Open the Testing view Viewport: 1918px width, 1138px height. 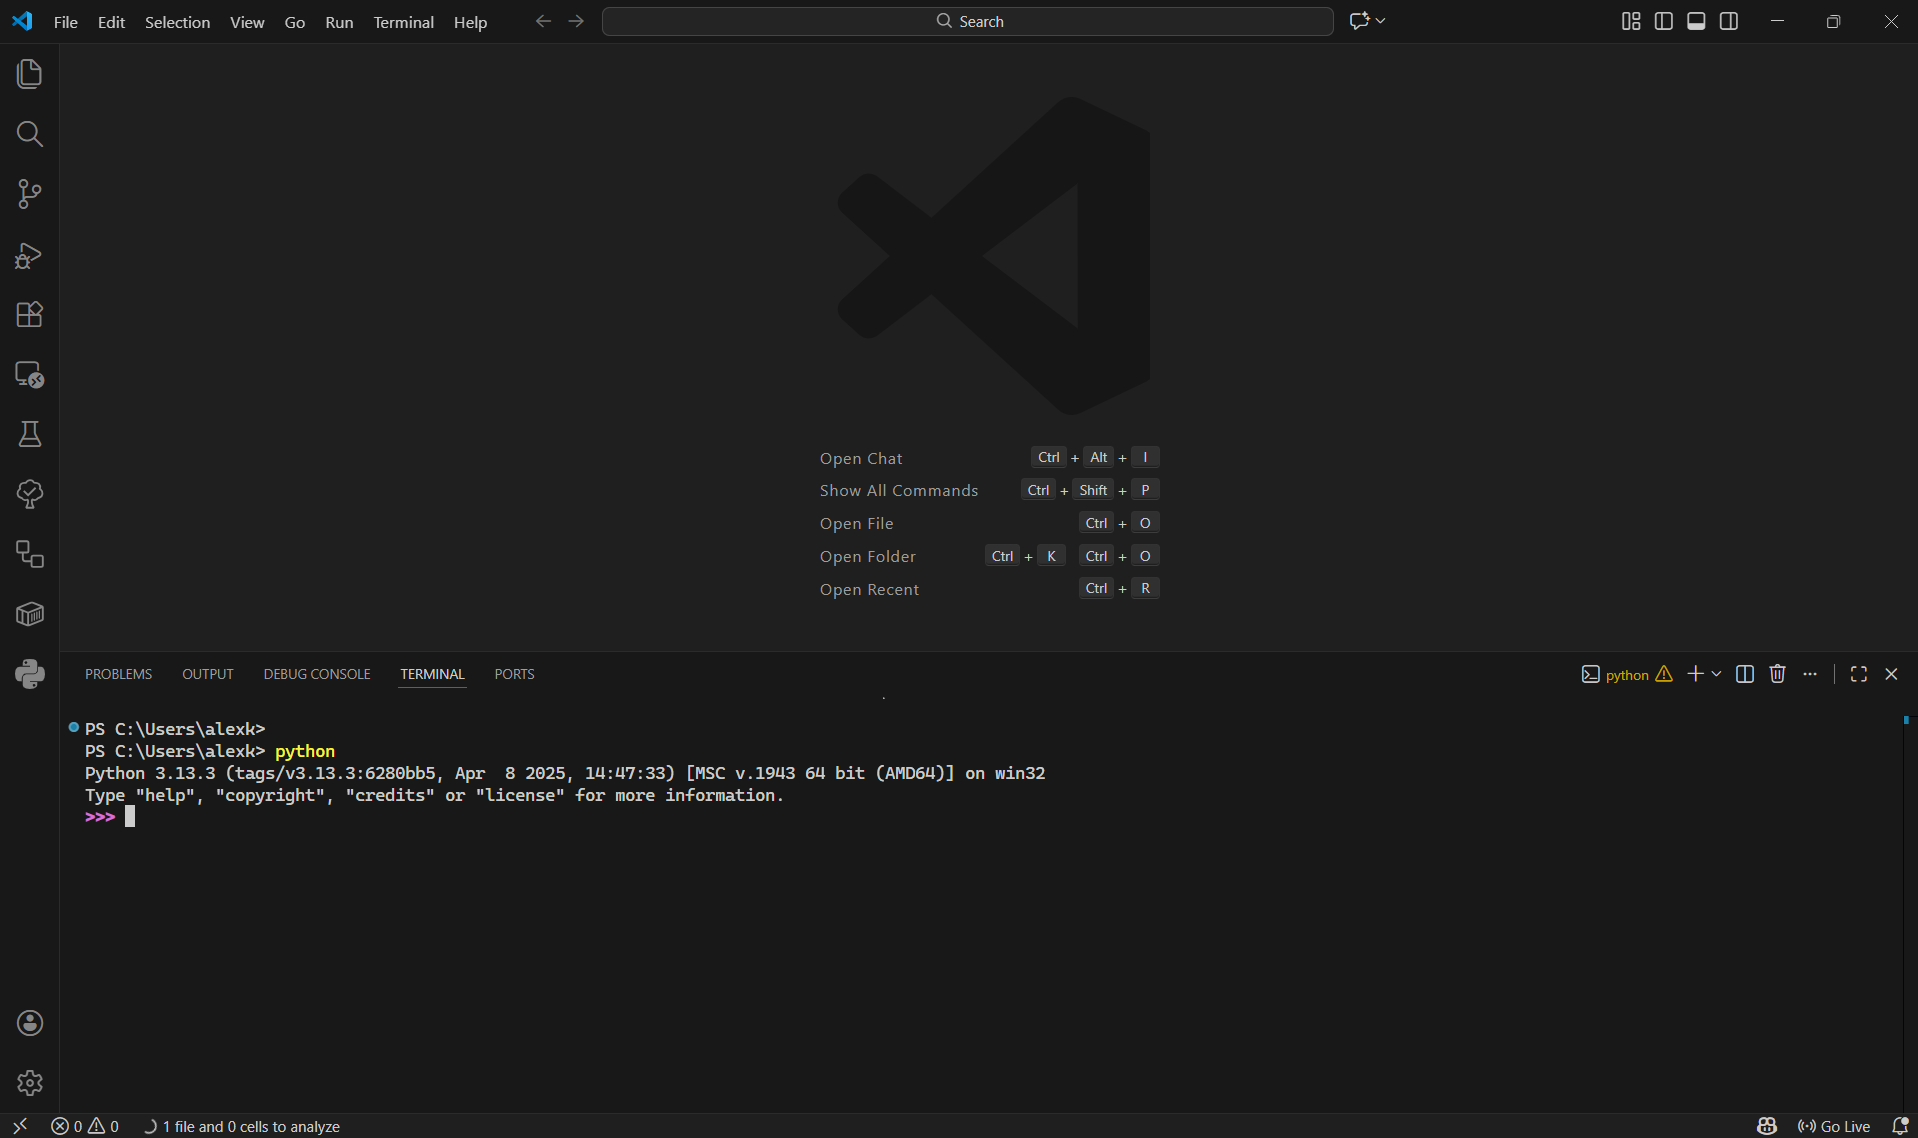[29, 433]
